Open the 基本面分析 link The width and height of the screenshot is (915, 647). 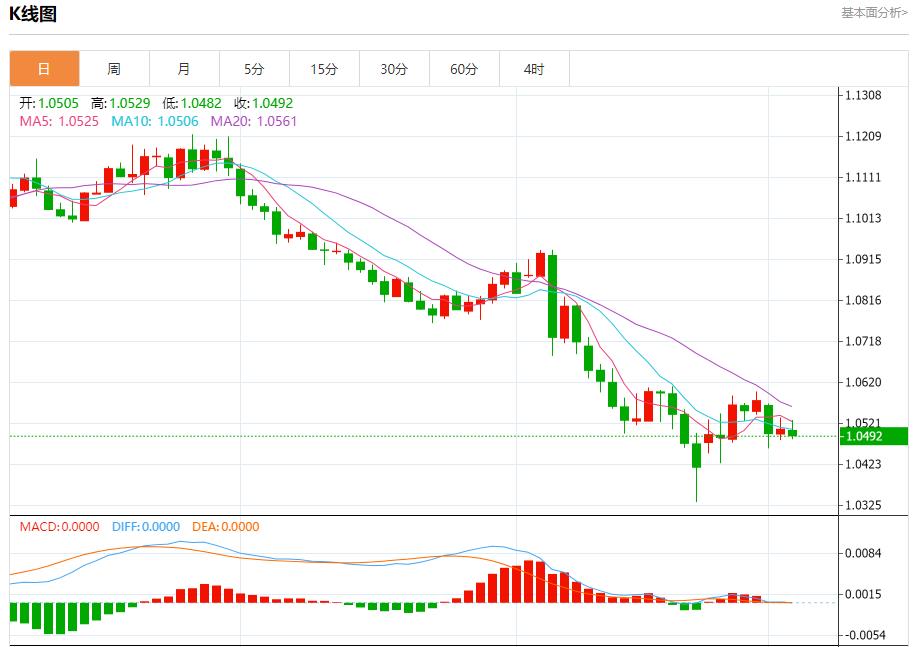point(874,13)
